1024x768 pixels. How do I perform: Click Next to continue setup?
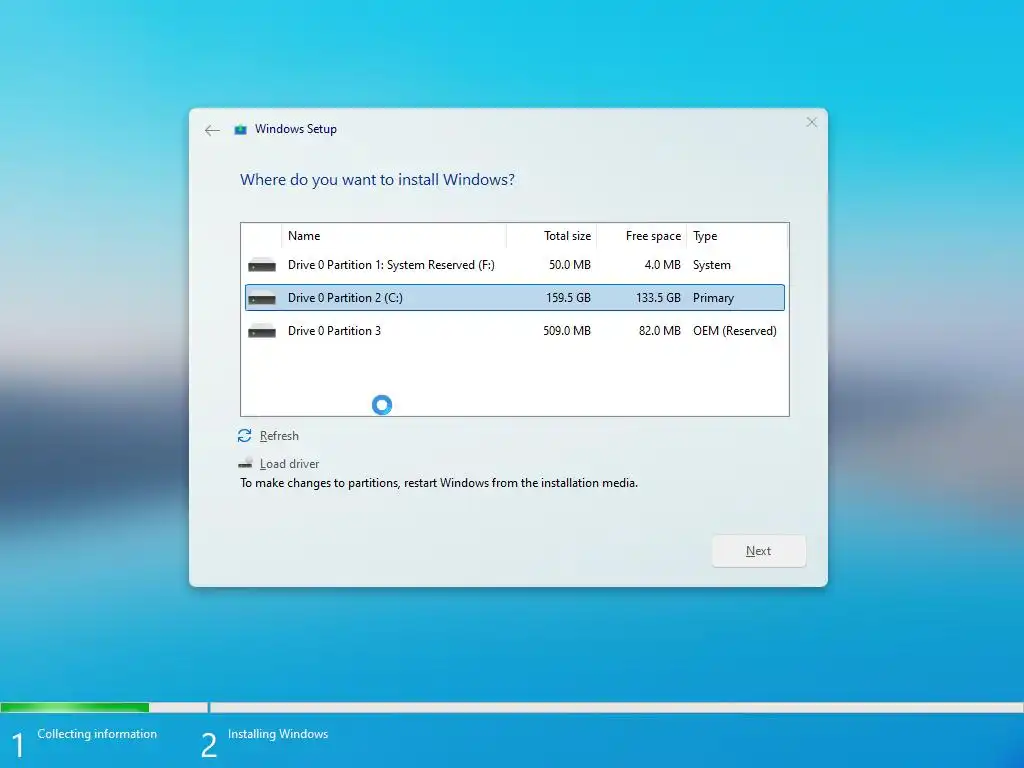pos(758,551)
